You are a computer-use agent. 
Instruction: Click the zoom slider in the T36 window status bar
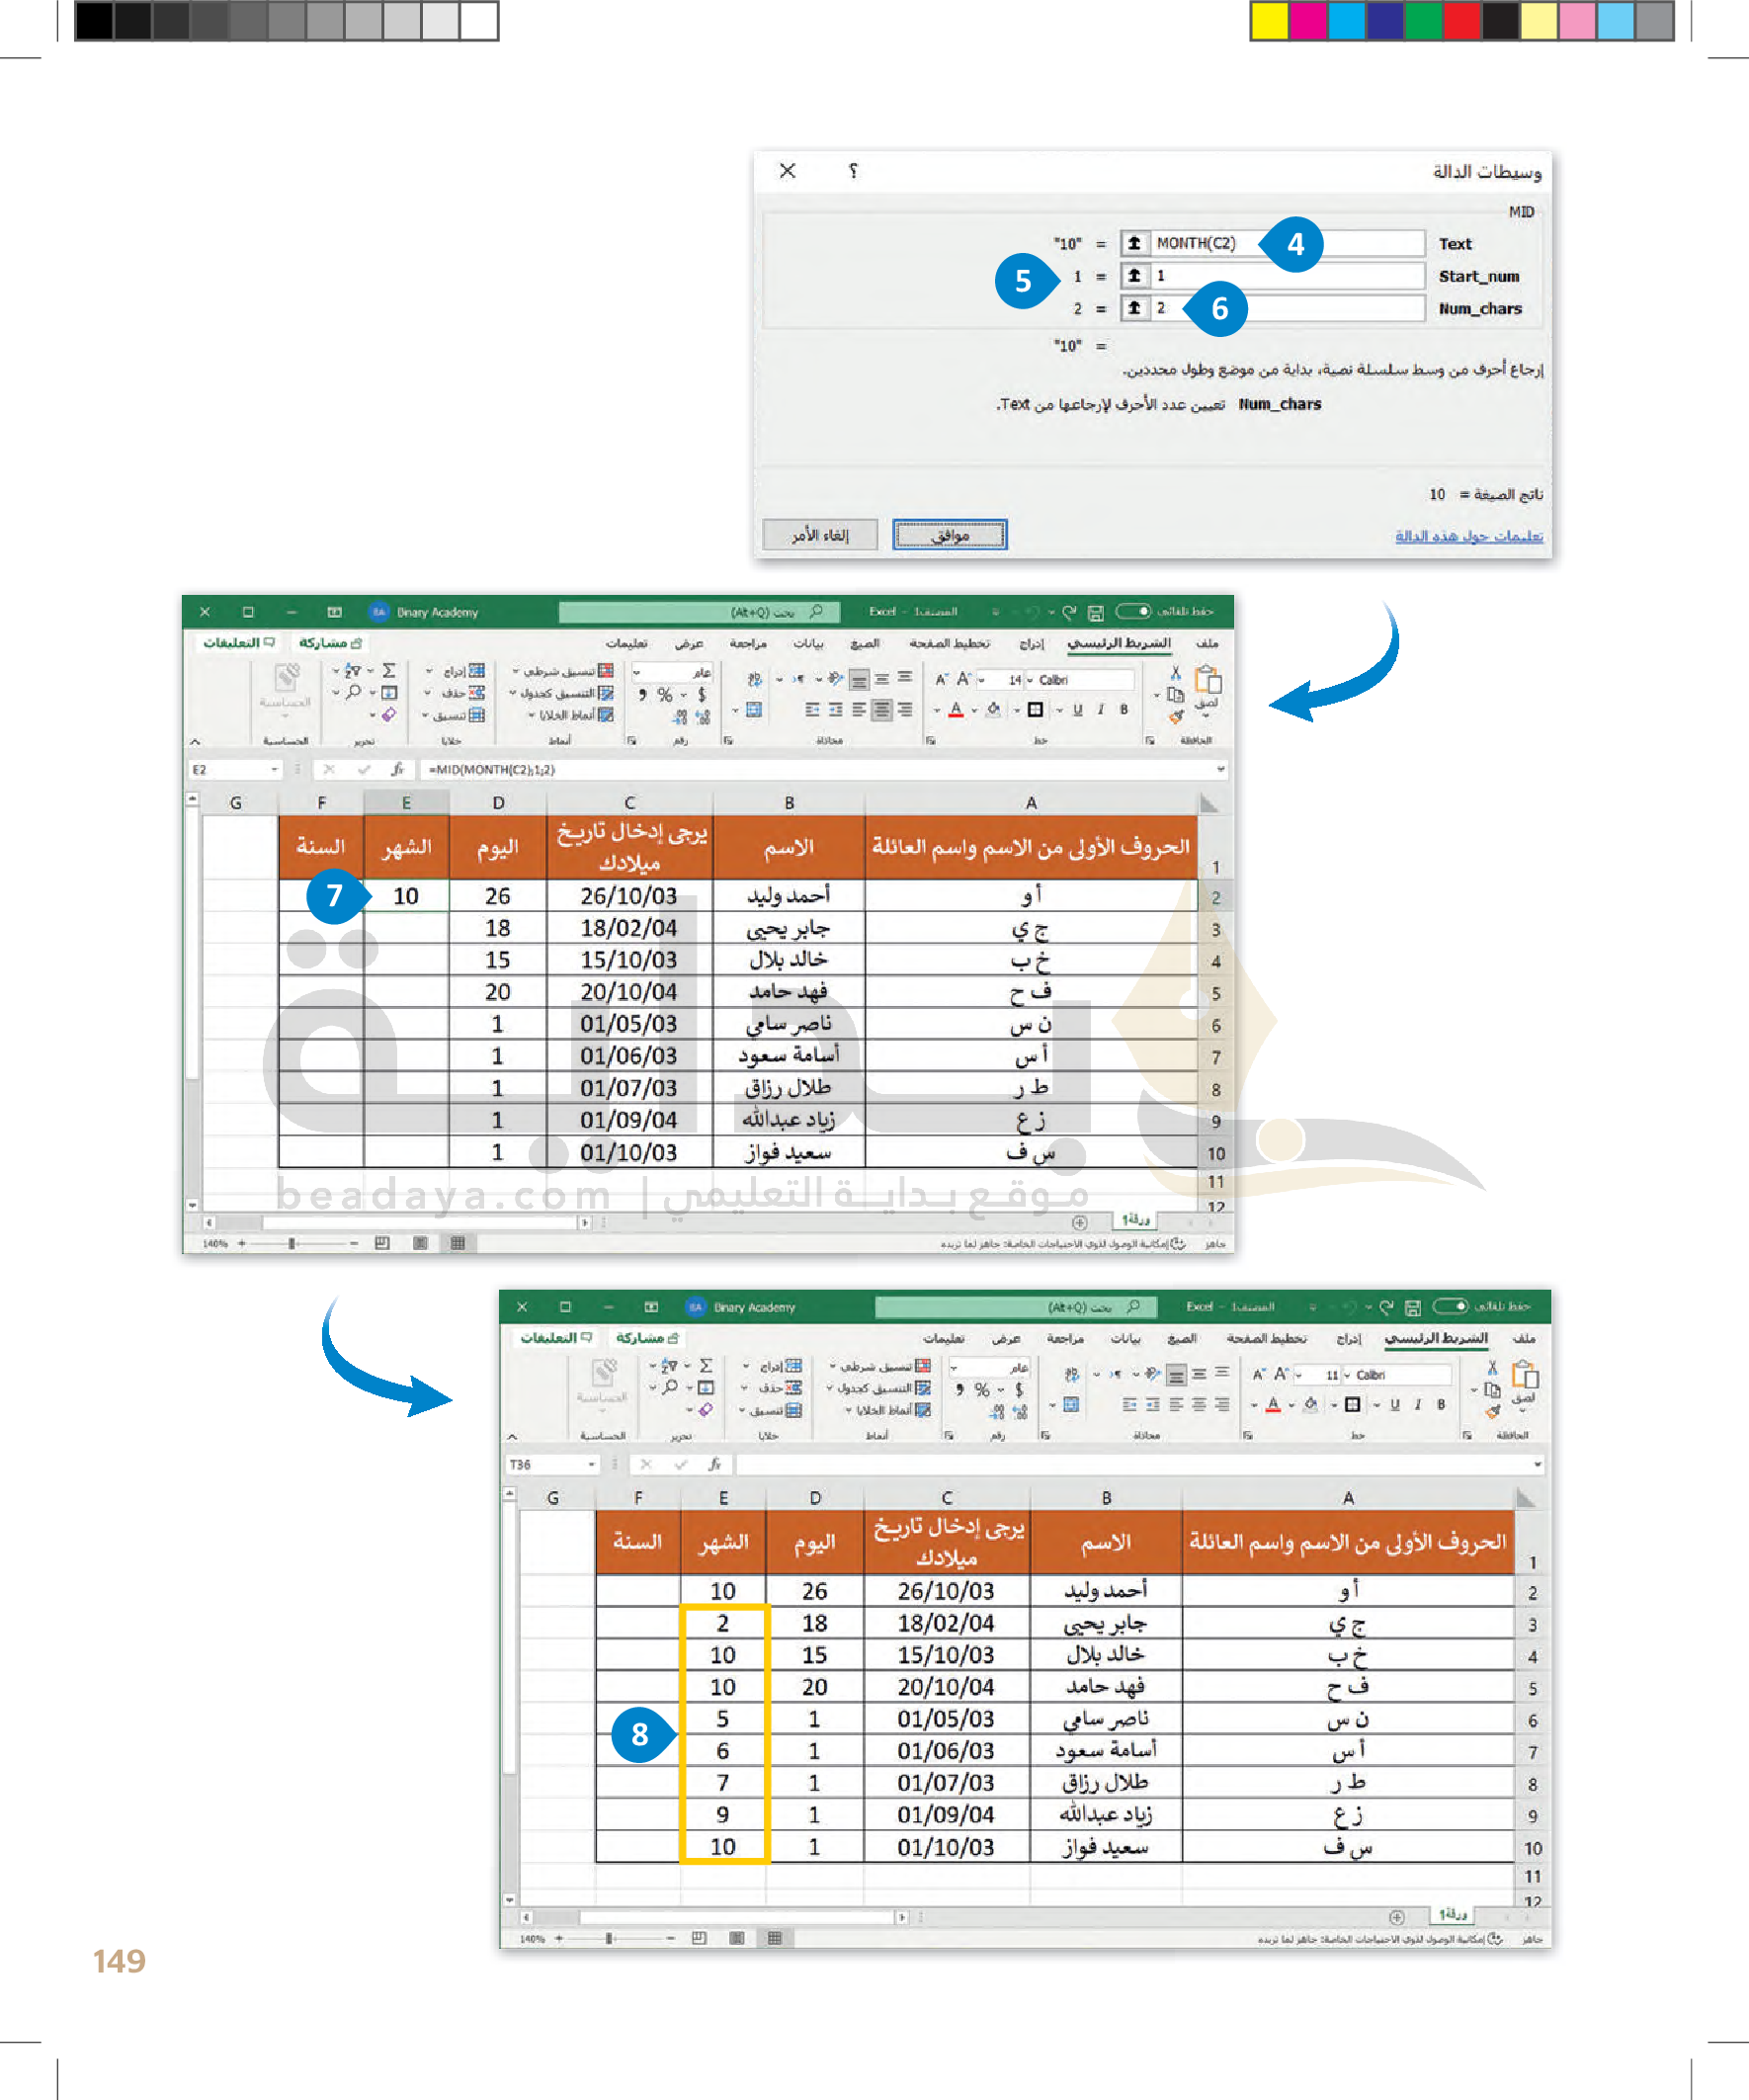click(x=608, y=1938)
